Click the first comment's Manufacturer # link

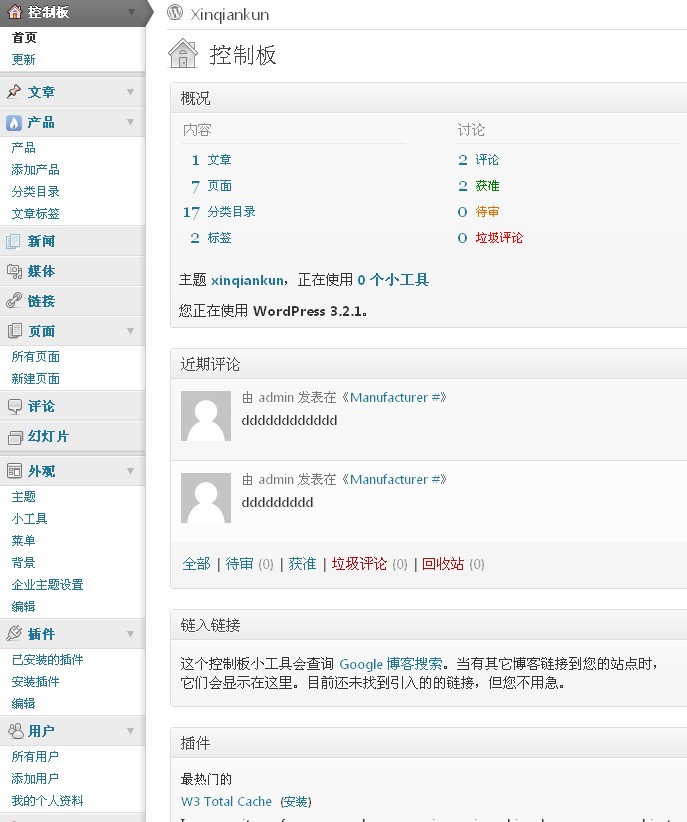[x=398, y=398]
